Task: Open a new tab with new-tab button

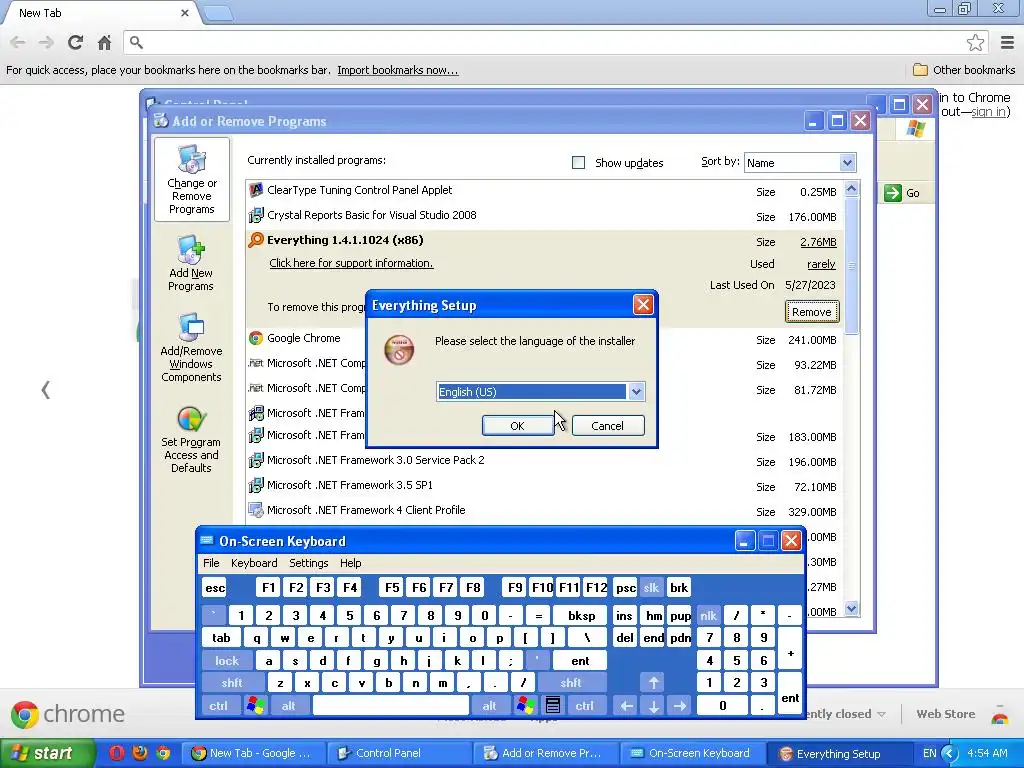Action: coord(217,13)
